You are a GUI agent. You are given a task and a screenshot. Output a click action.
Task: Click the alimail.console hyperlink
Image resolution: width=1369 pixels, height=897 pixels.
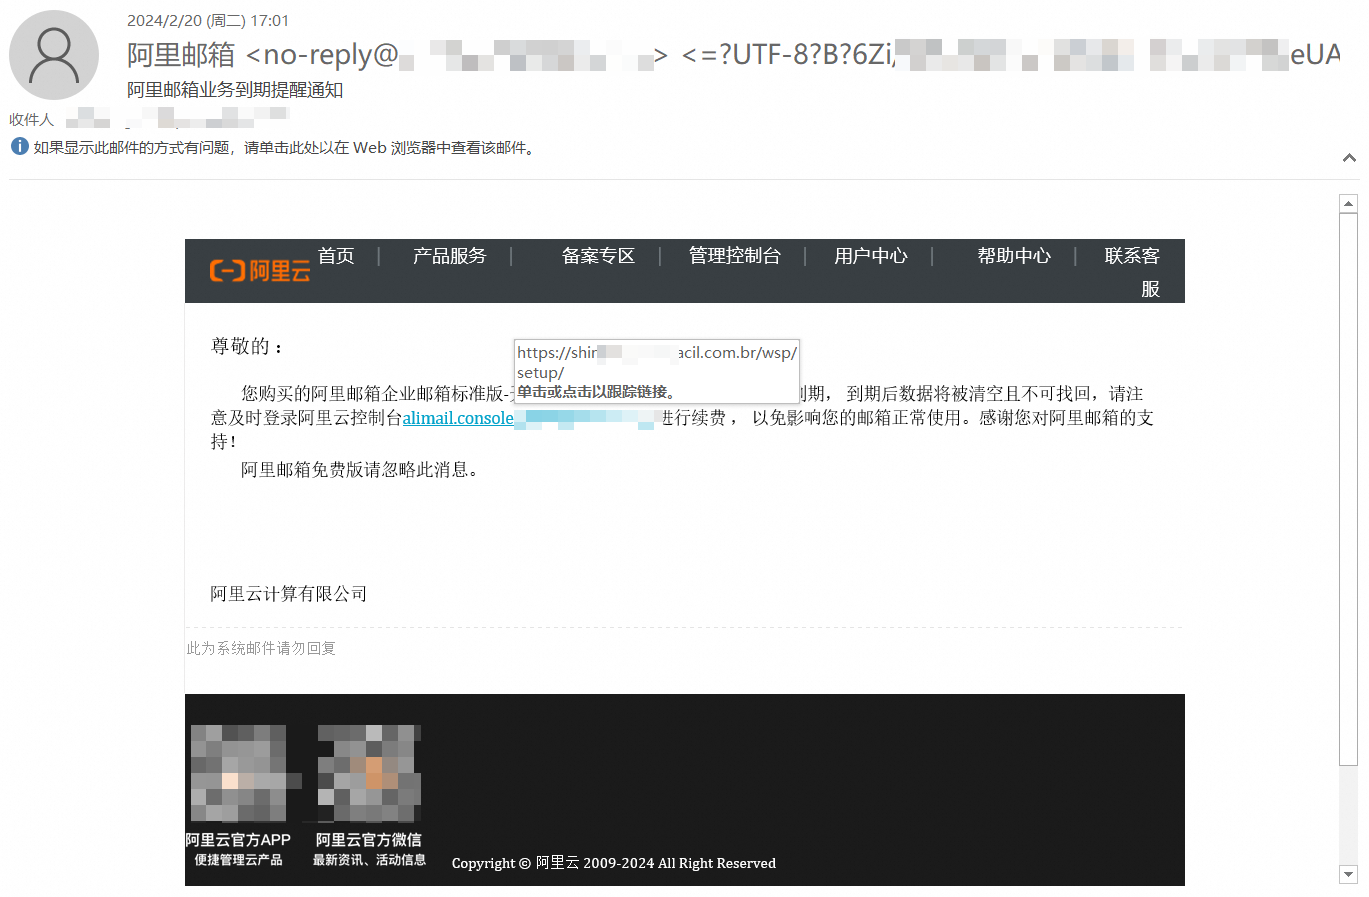[458, 418]
